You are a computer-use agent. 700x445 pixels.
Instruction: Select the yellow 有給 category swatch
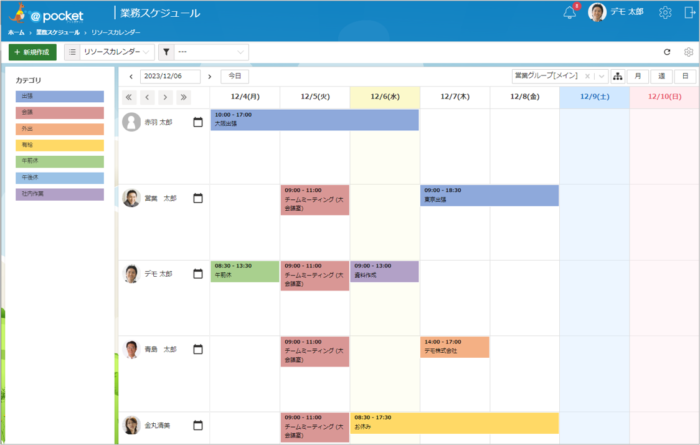[60, 145]
